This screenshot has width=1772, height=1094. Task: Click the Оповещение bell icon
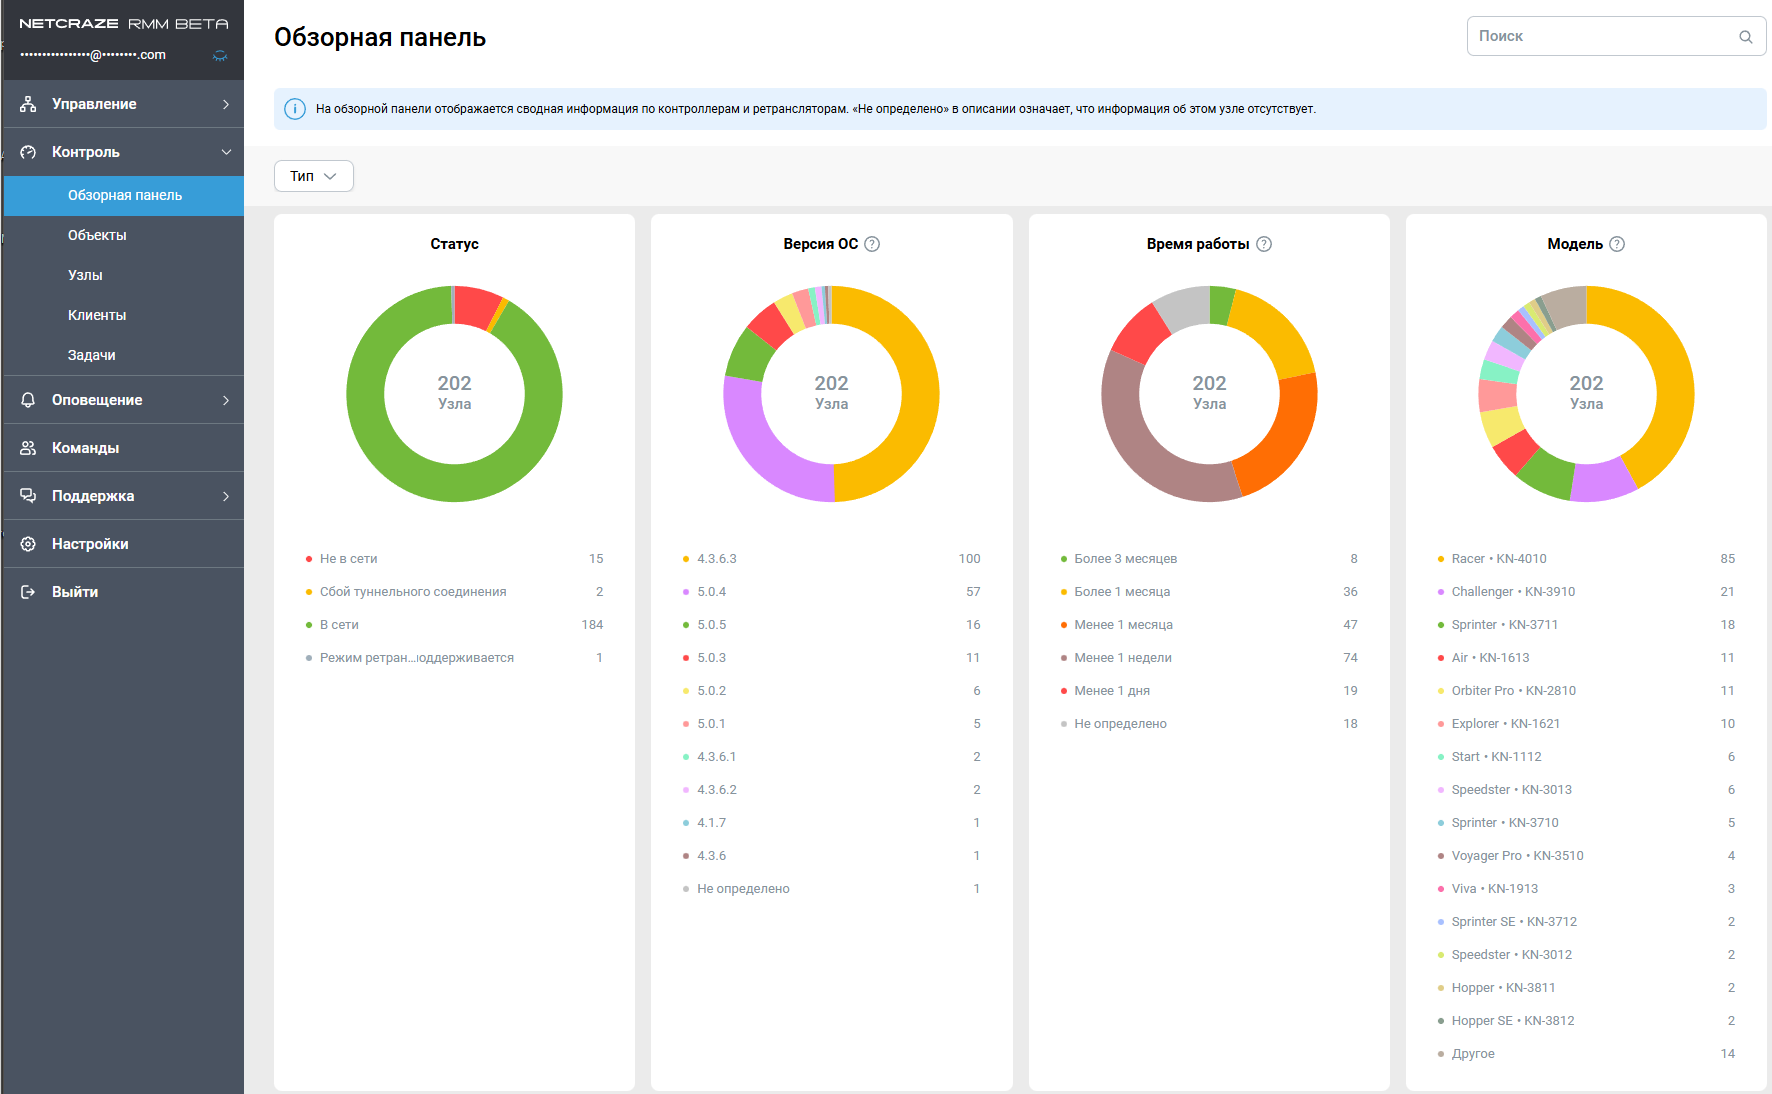28,400
